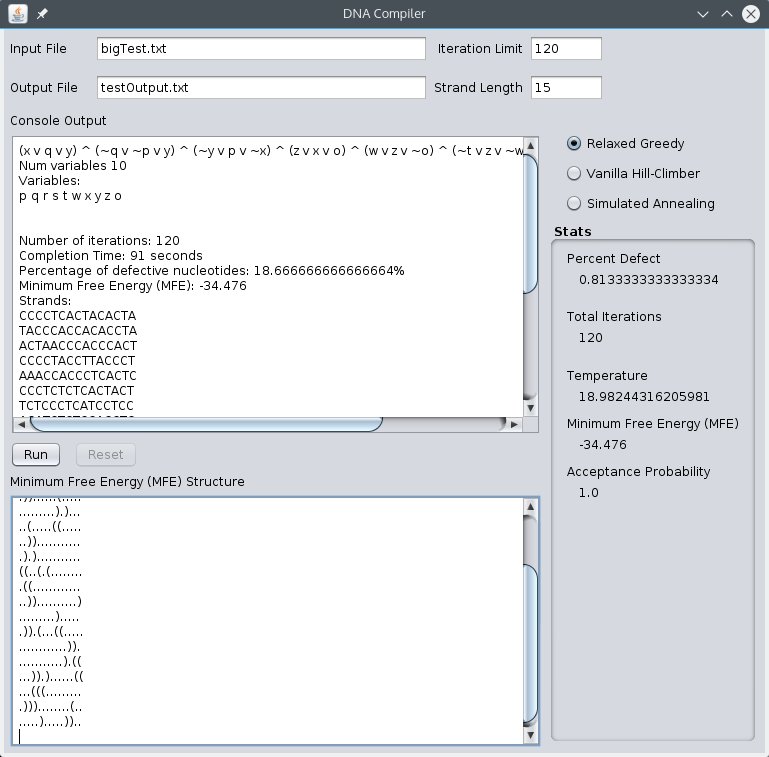The height and width of the screenshot is (757, 769).
Task: Click variables list 'p q r s t w x y z o'
Action: (70, 196)
